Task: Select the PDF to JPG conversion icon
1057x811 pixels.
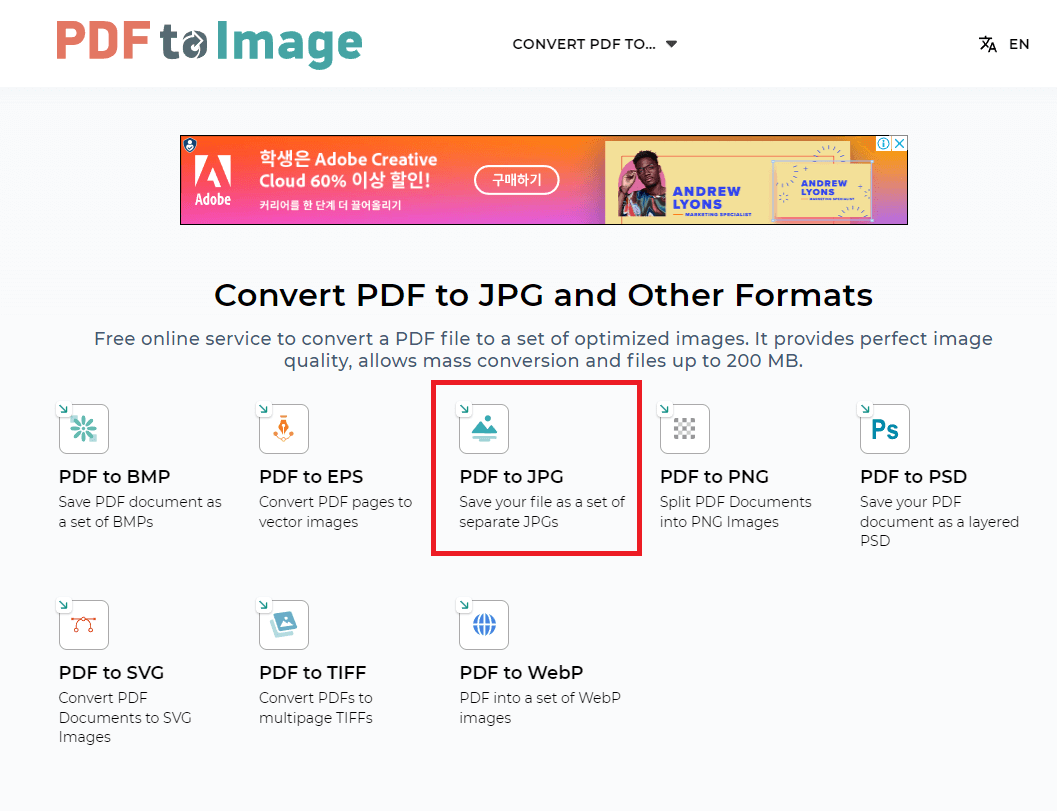Action: coord(483,428)
